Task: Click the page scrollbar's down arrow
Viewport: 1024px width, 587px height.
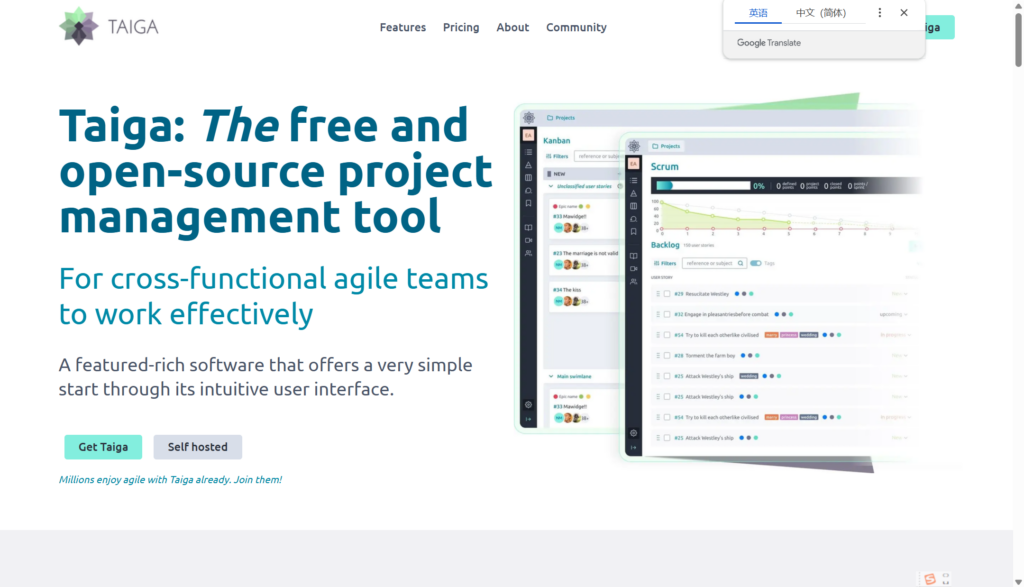Action: pyautogui.click(x=1017, y=580)
